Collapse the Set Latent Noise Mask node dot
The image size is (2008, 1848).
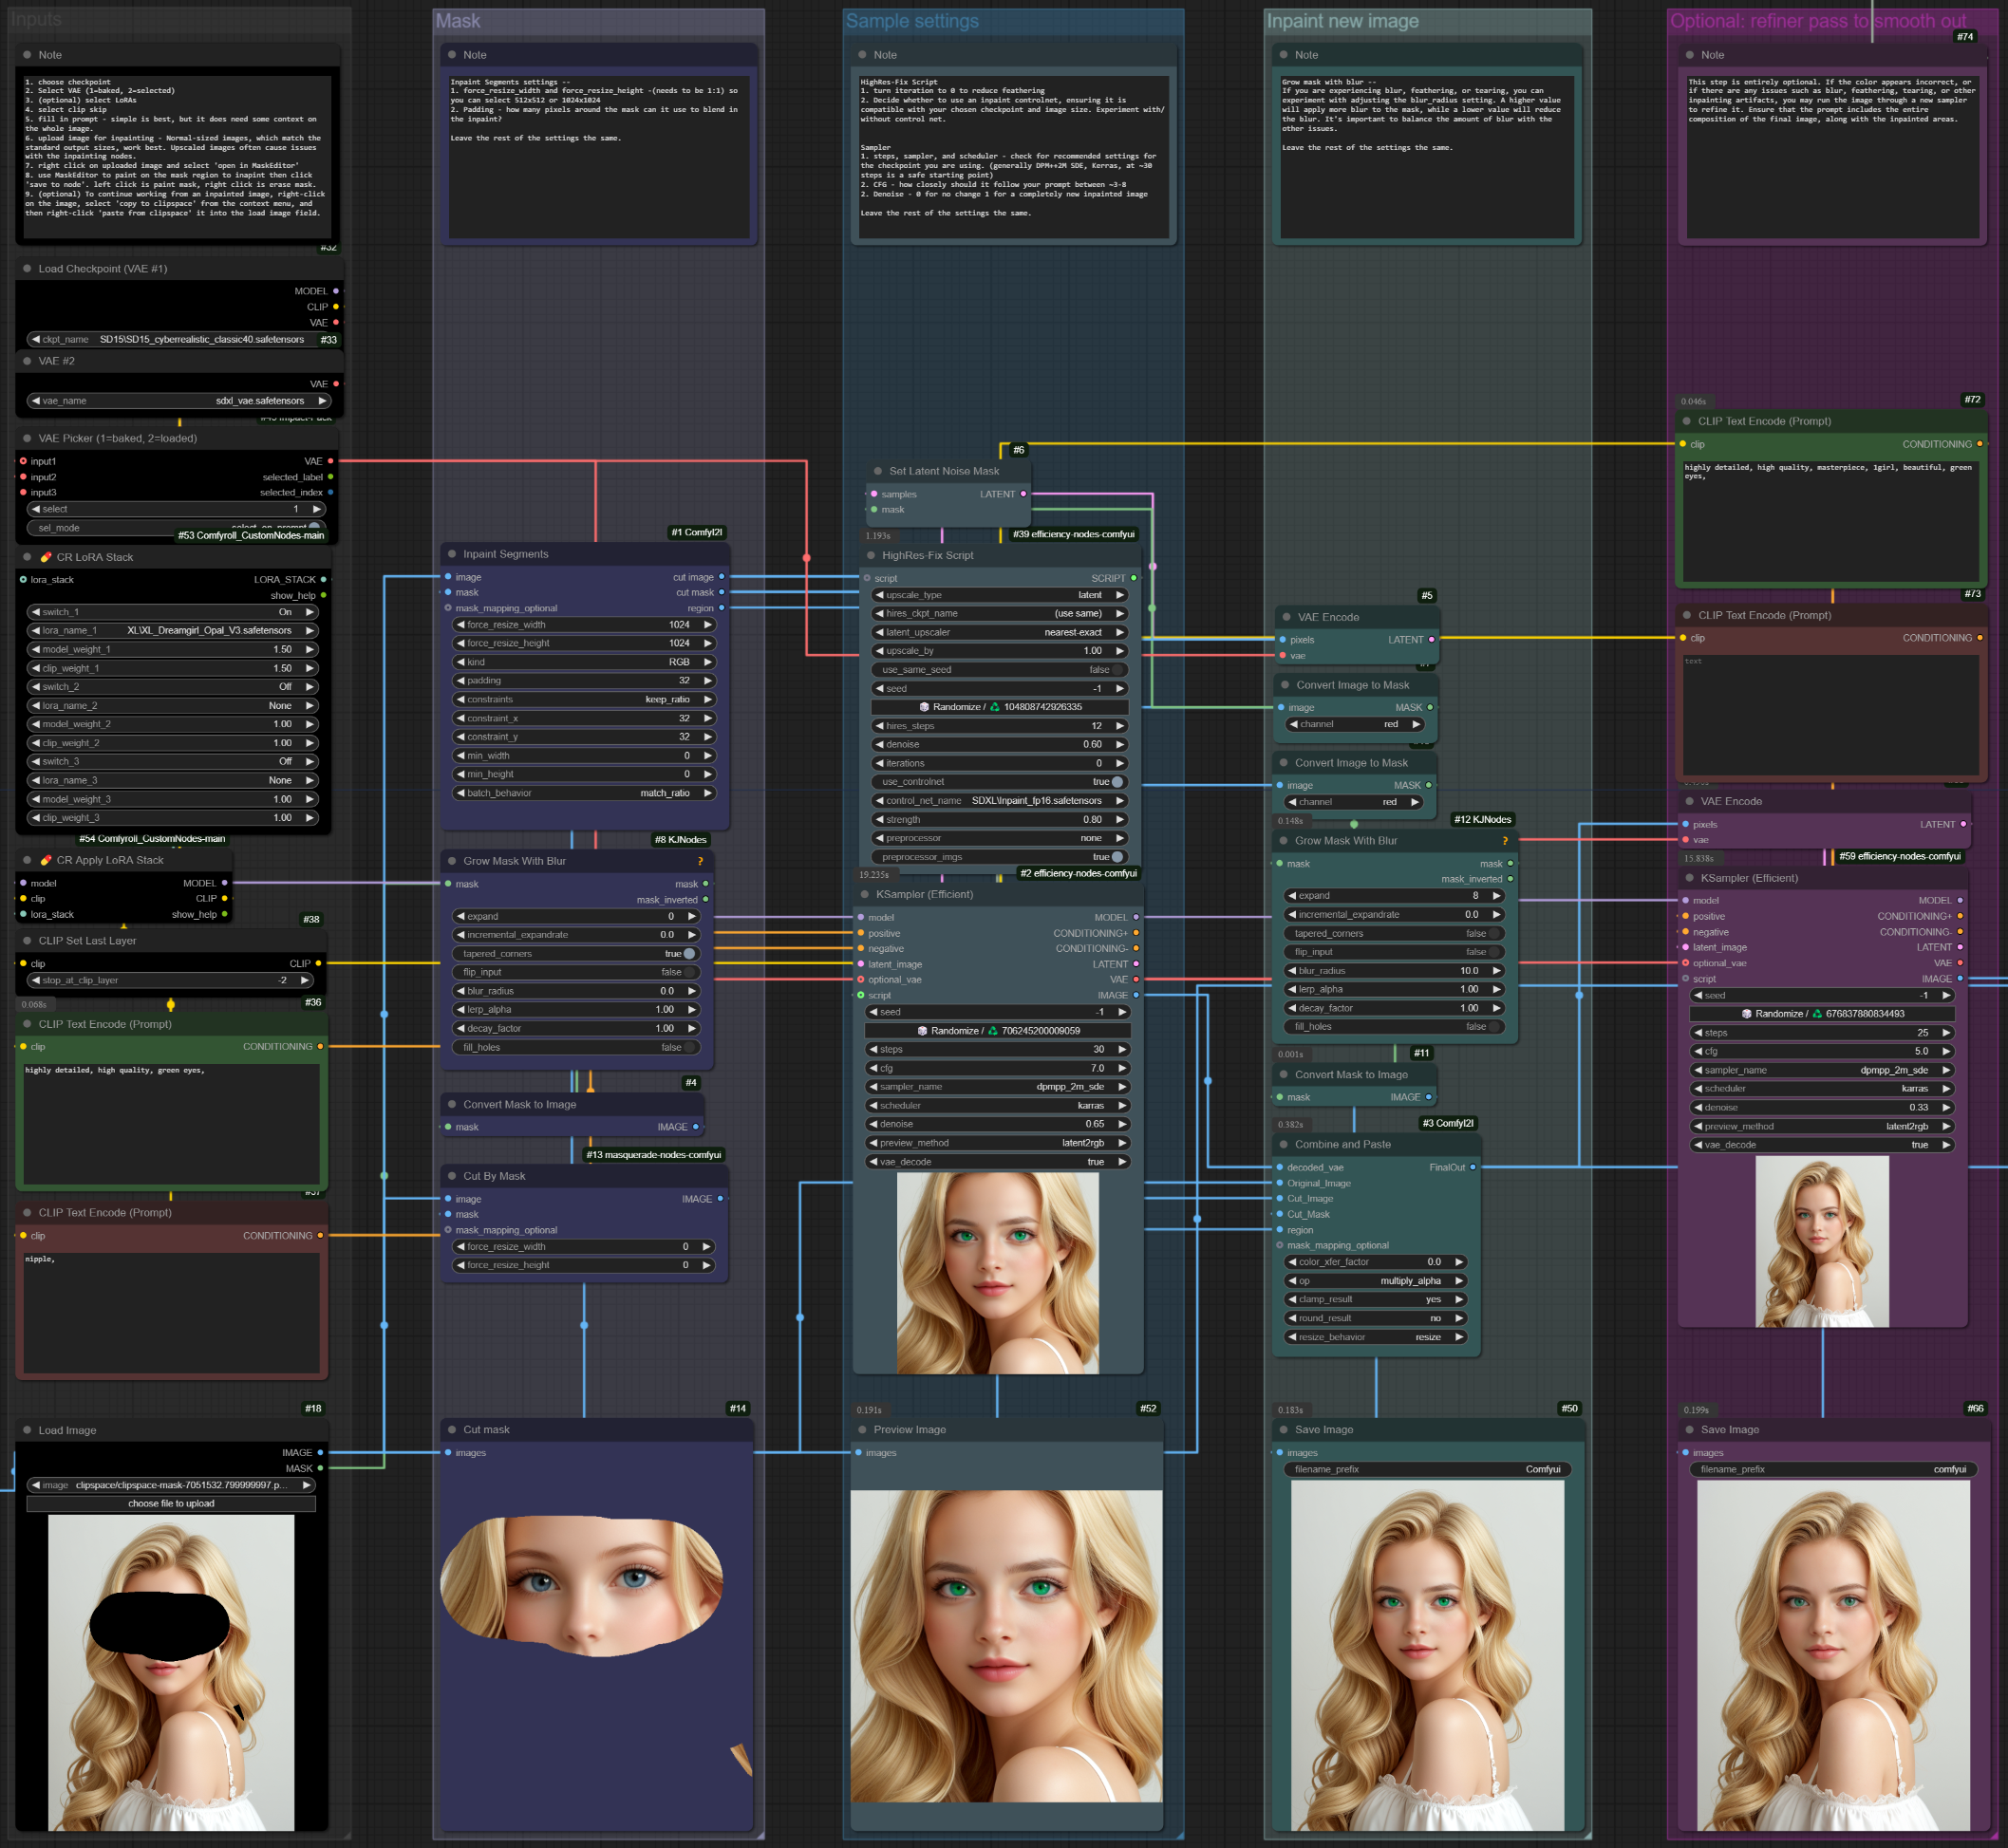(878, 471)
